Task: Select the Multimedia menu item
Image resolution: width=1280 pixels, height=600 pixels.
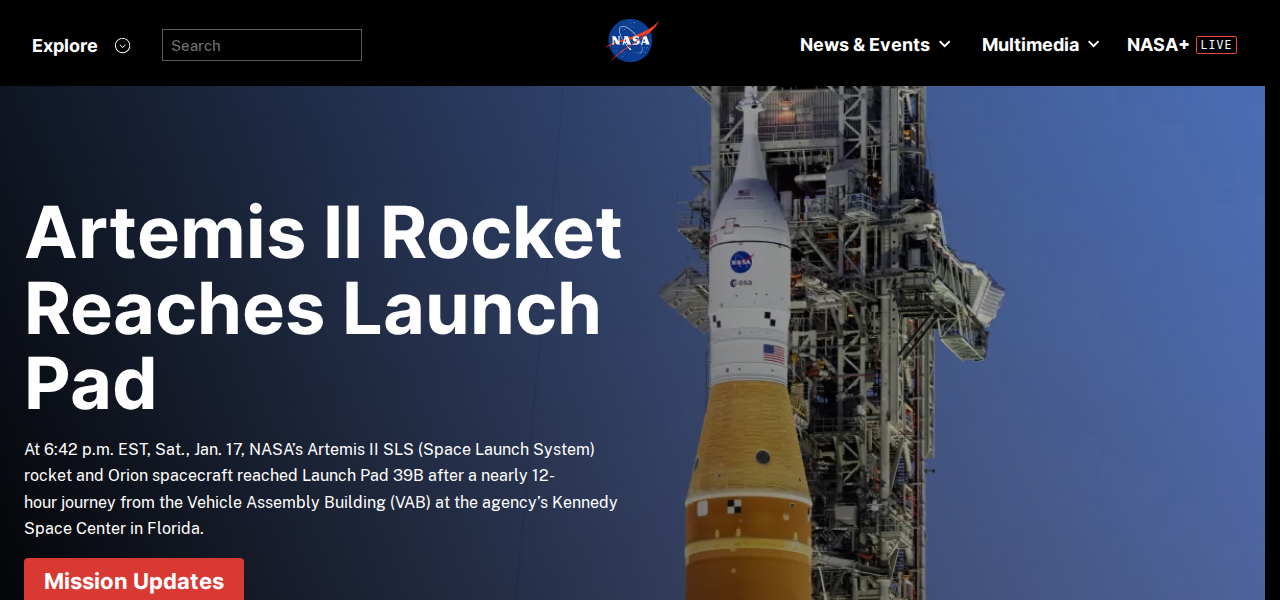Action: click(1030, 45)
